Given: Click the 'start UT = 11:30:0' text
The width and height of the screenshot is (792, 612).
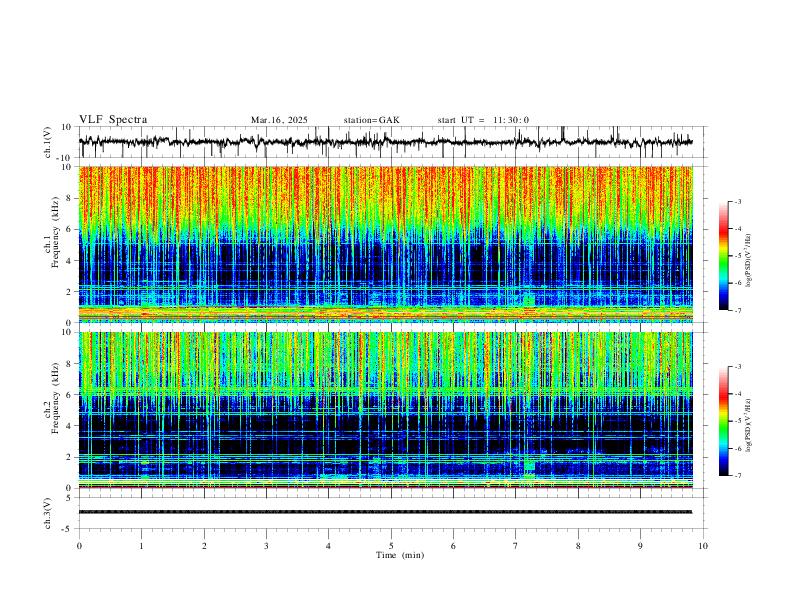Looking at the screenshot, I should 483,120.
